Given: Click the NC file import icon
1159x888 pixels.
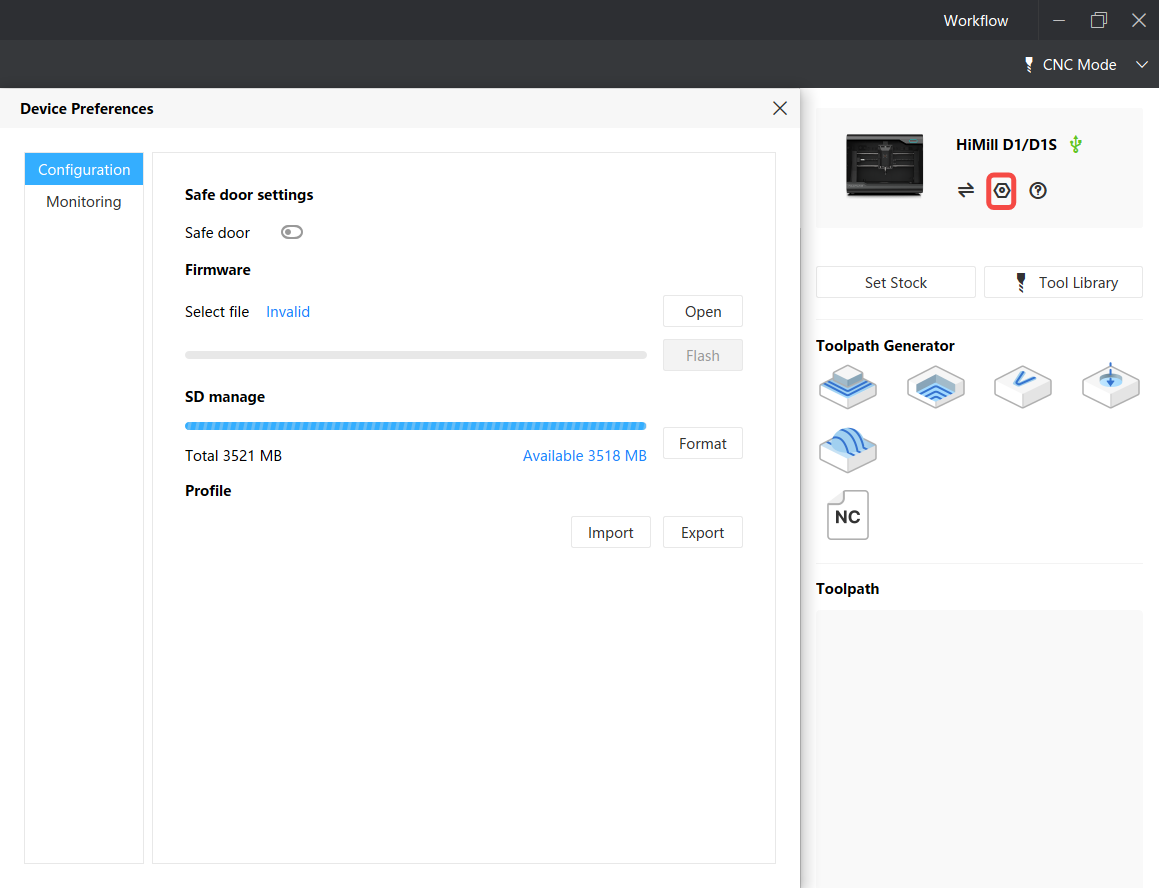Looking at the screenshot, I should [x=847, y=515].
